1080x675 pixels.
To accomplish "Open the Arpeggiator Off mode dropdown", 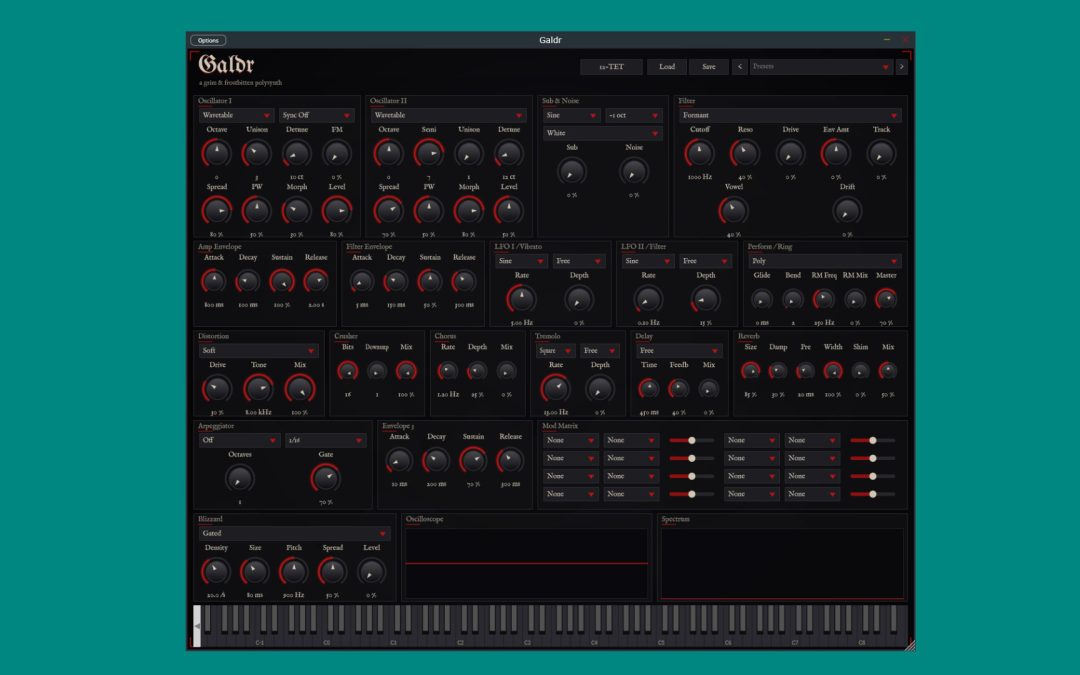I will click(x=239, y=440).
